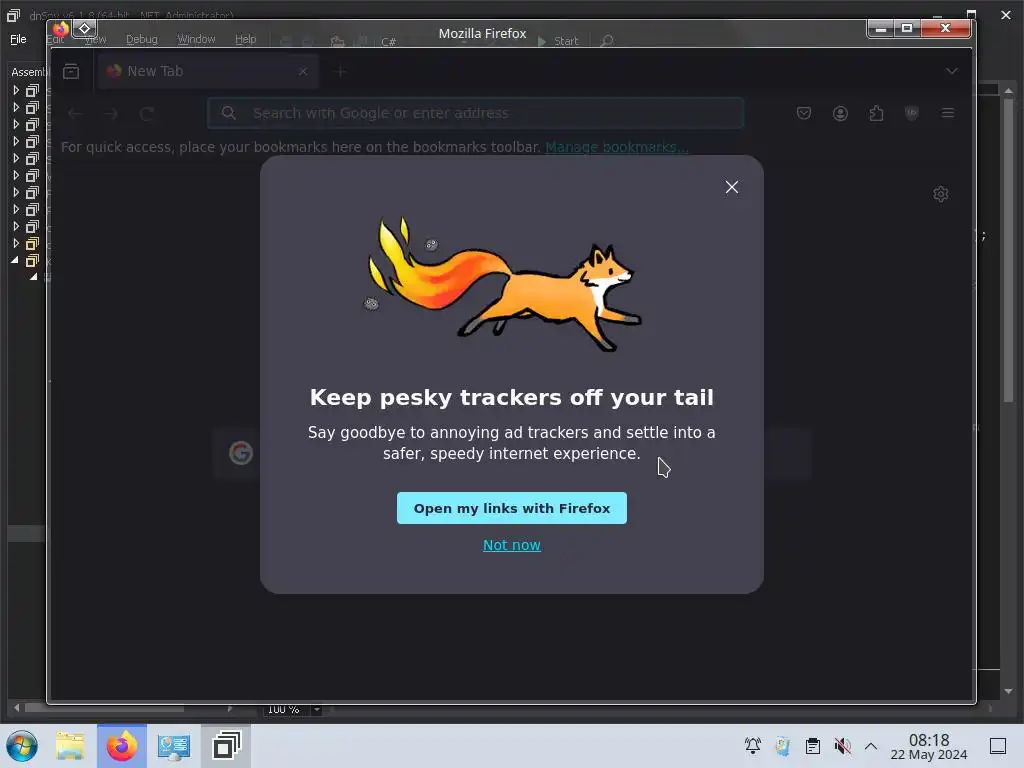Open dnSpy Debug menu
The height and width of the screenshot is (768, 1024).
point(142,39)
